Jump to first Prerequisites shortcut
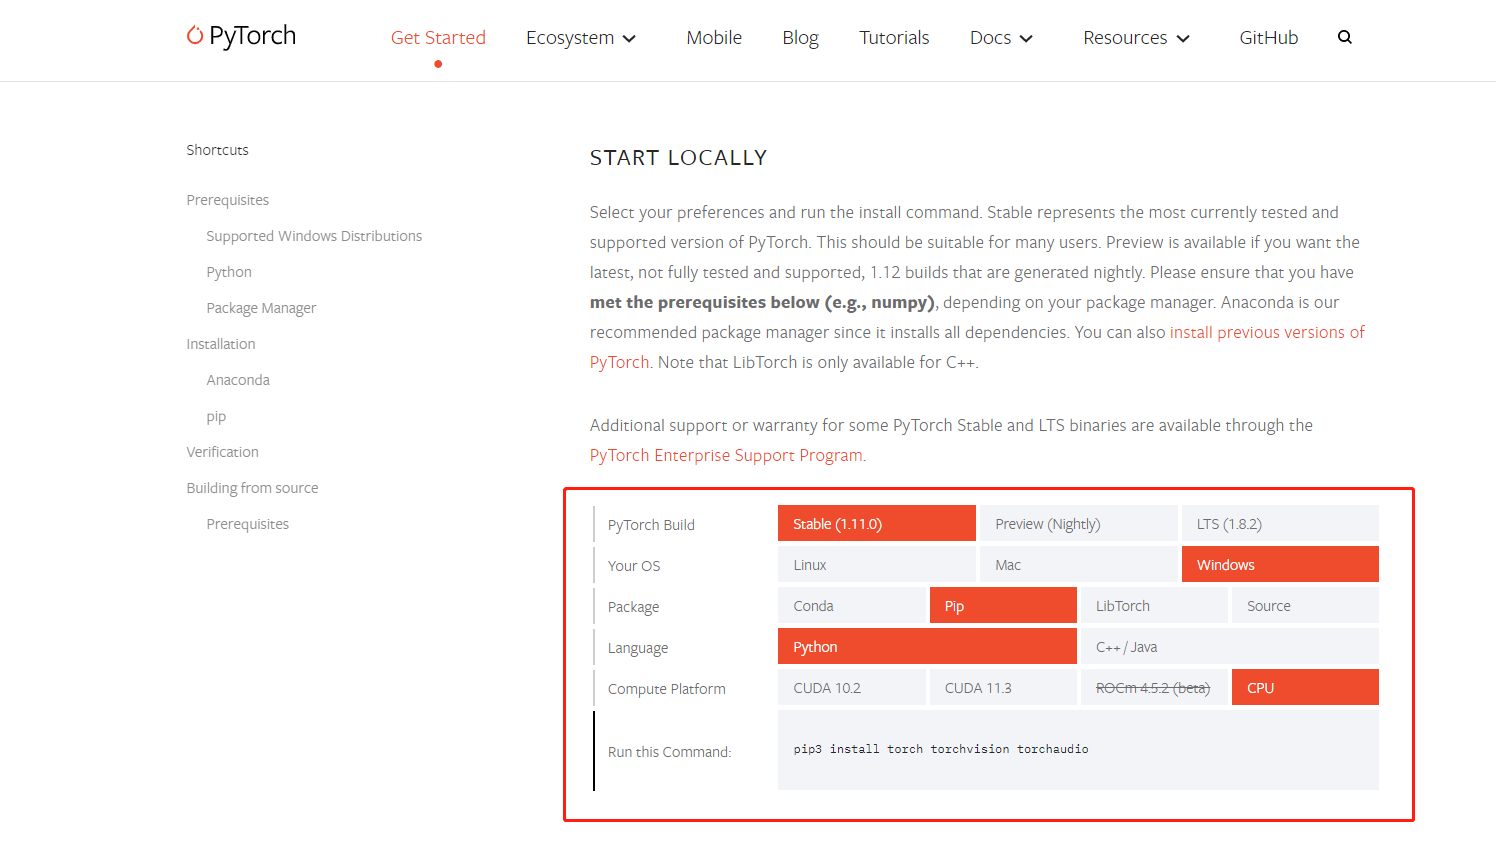The width and height of the screenshot is (1496, 851). pos(227,200)
